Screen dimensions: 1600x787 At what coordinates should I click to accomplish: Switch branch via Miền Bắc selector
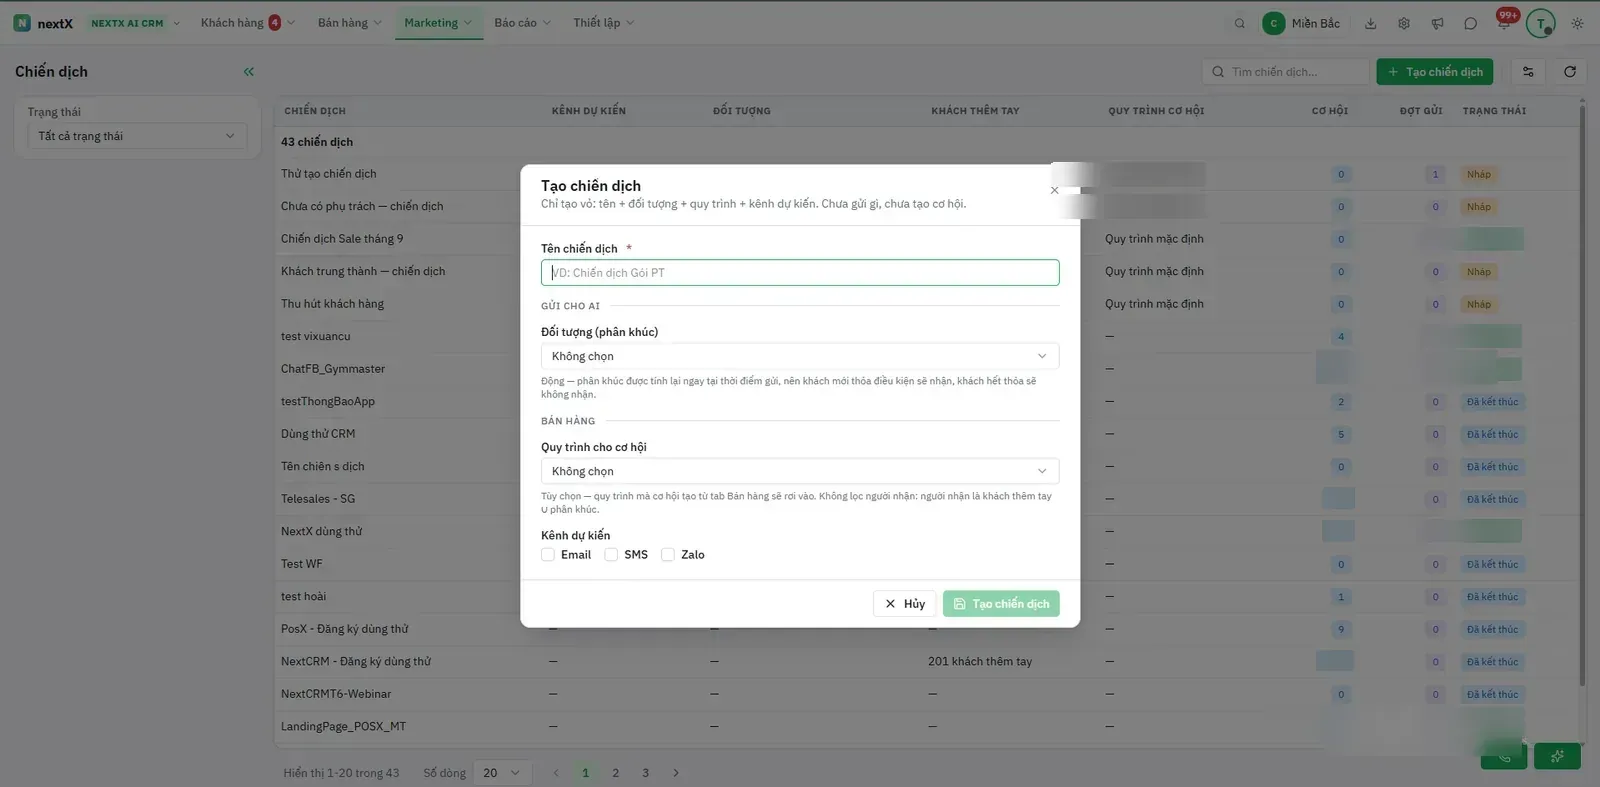(x=1301, y=23)
